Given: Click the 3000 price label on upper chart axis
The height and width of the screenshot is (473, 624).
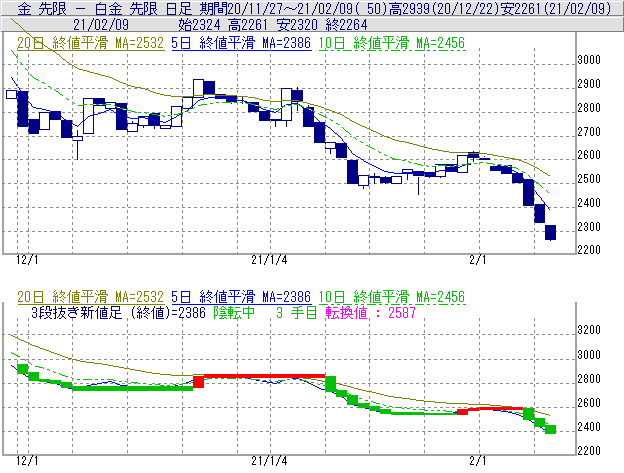Looking at the screenshot, I should [589, 60].
